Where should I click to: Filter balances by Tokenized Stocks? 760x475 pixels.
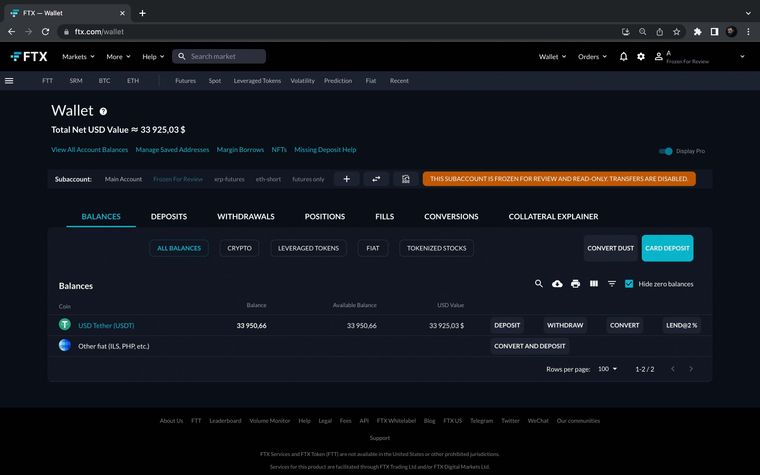[436, 248]
